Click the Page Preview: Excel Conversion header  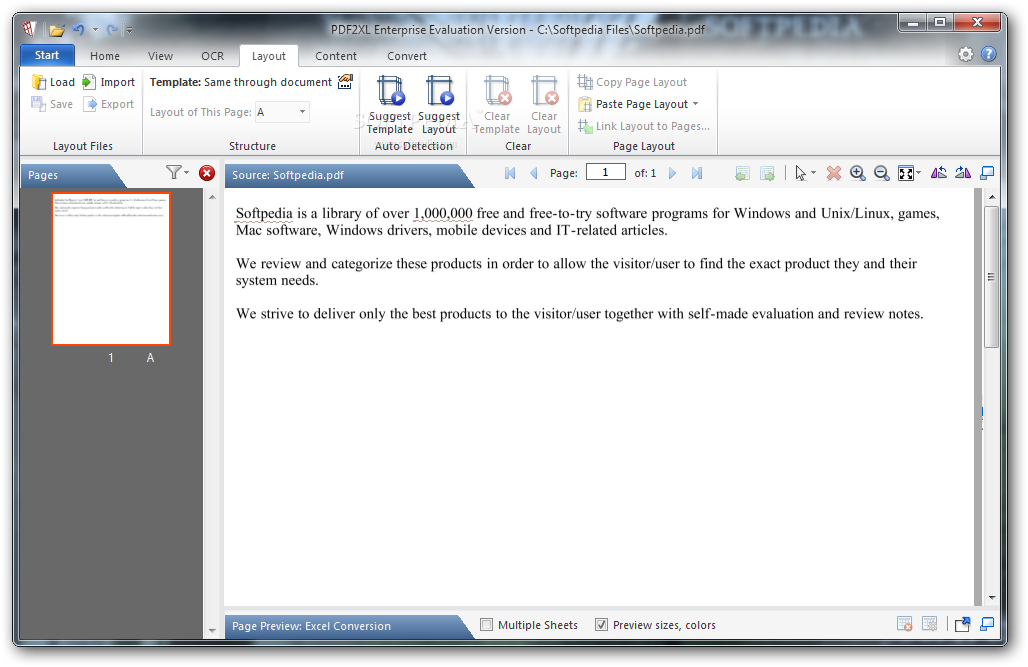pyautogui.click(x=311, y=626)
